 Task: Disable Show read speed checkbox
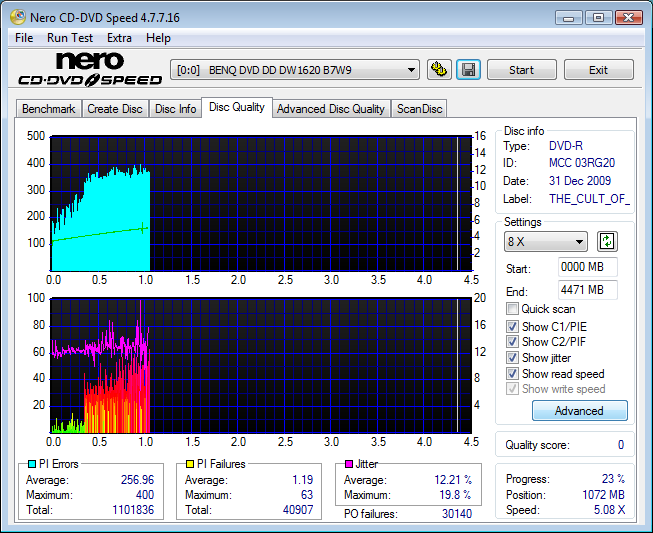click(513, 374)
